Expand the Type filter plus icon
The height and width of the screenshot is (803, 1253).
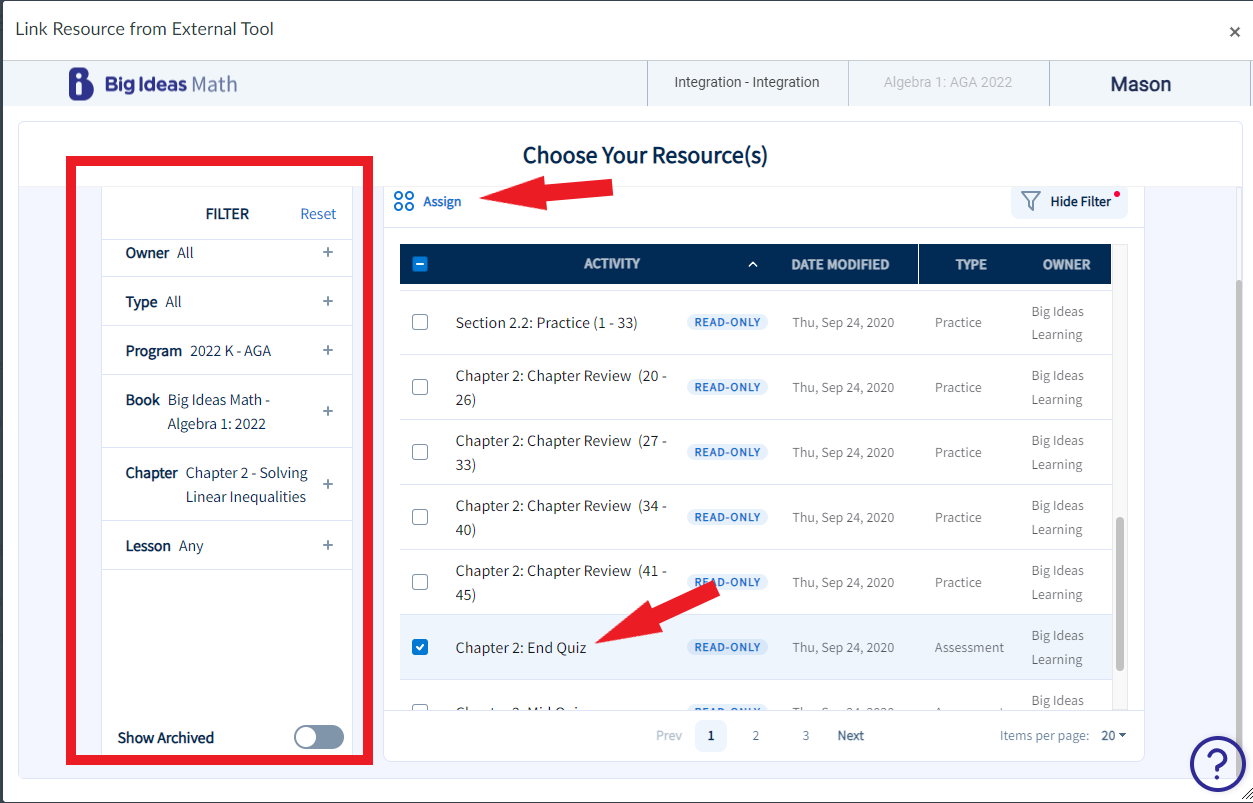click(x=327, y=302)
